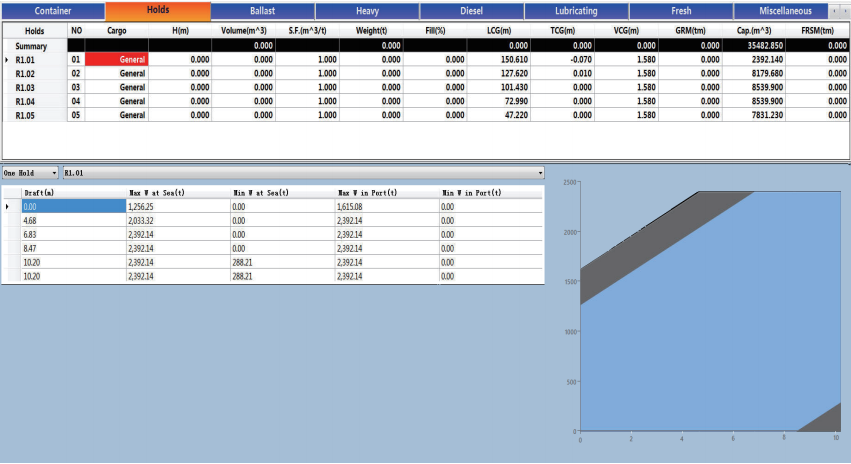Select the Heavy tab
This screenshot has height=464, width=851.
pyautogui.click(x=367, y=11)
